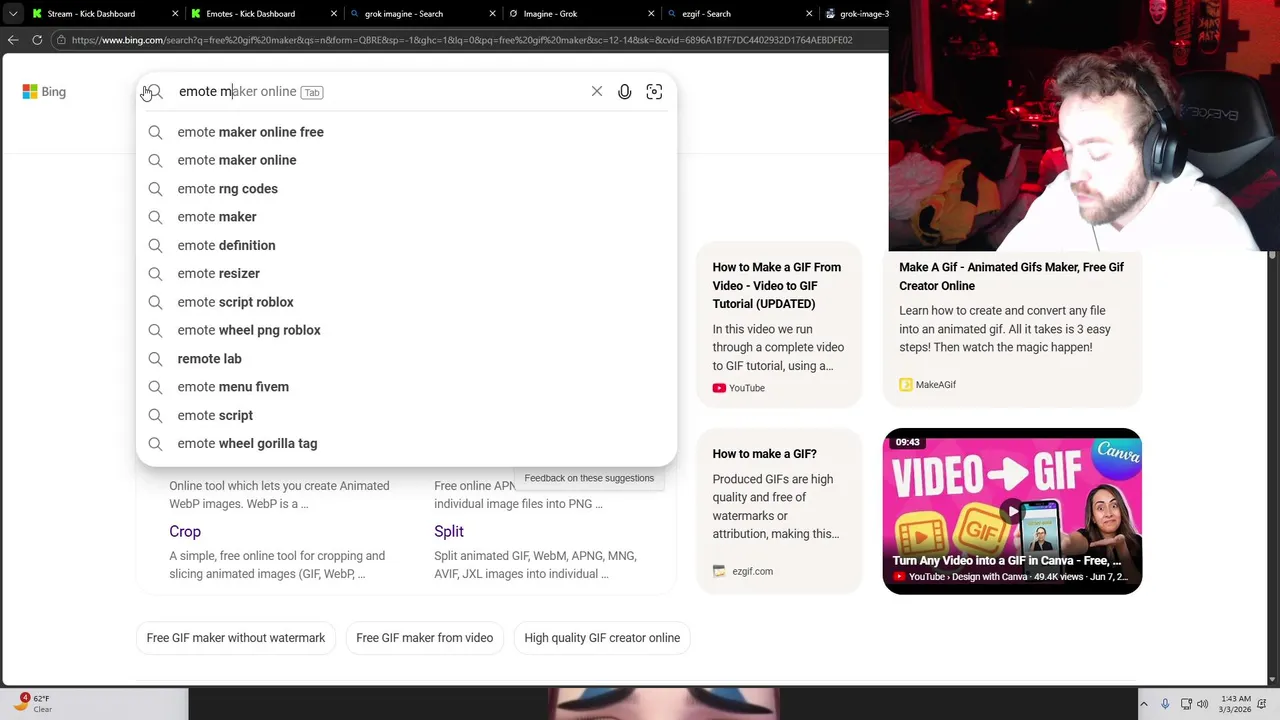Click the browser back arrow

coord(13,40)
